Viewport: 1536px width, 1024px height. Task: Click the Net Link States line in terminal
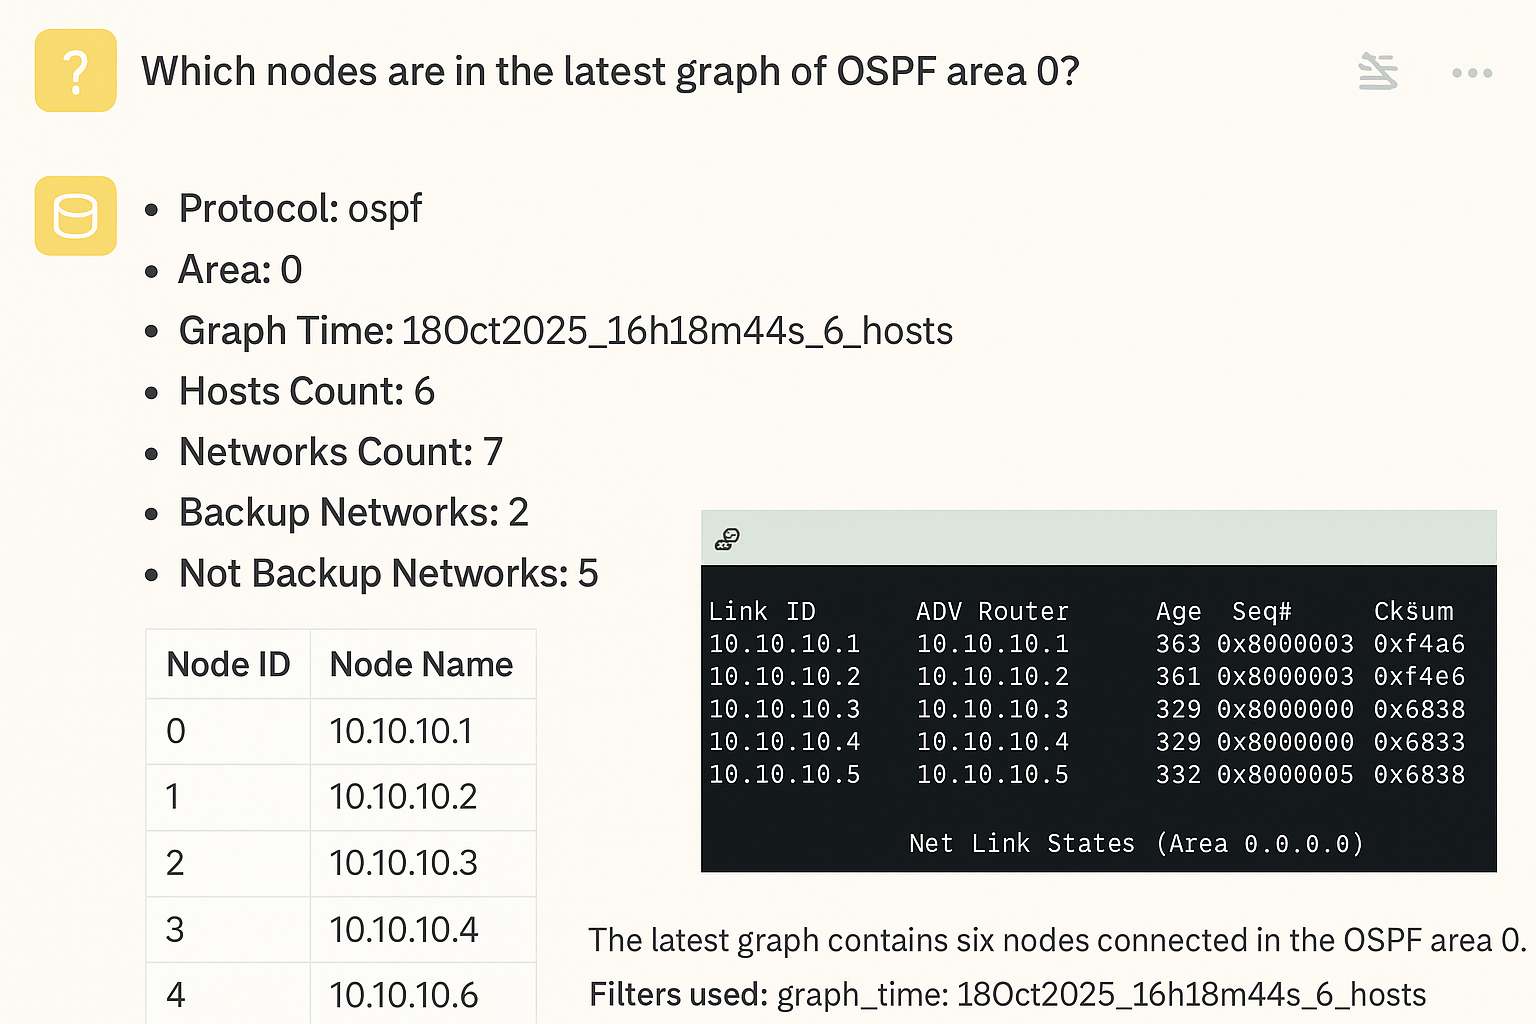[1136, 843]
